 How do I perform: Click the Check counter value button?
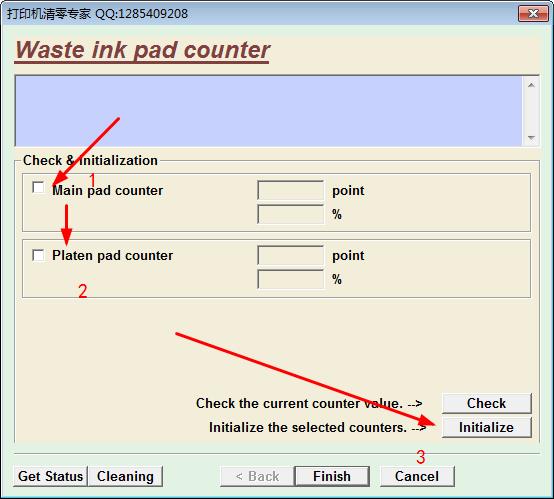click(x=487, y=403)
